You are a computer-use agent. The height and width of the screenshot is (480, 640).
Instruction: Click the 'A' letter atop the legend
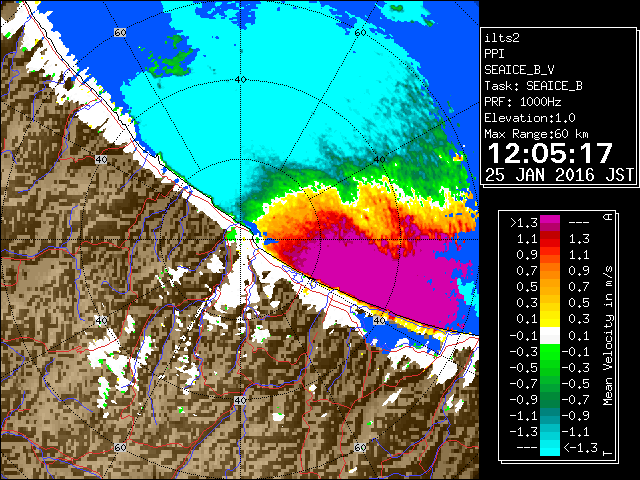608,217
